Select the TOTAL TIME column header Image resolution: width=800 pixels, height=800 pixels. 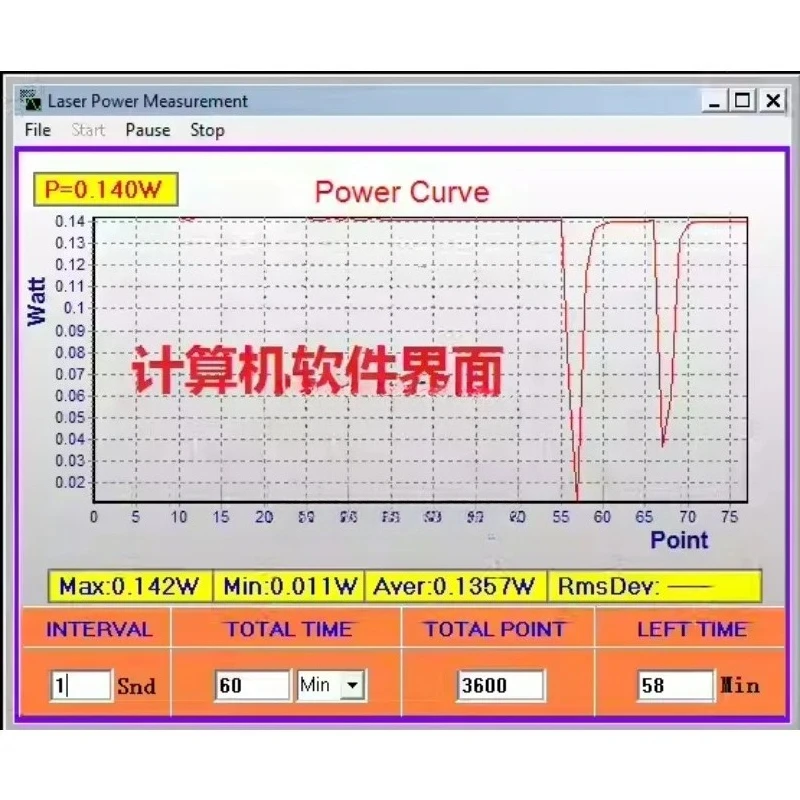coord(289,629)
